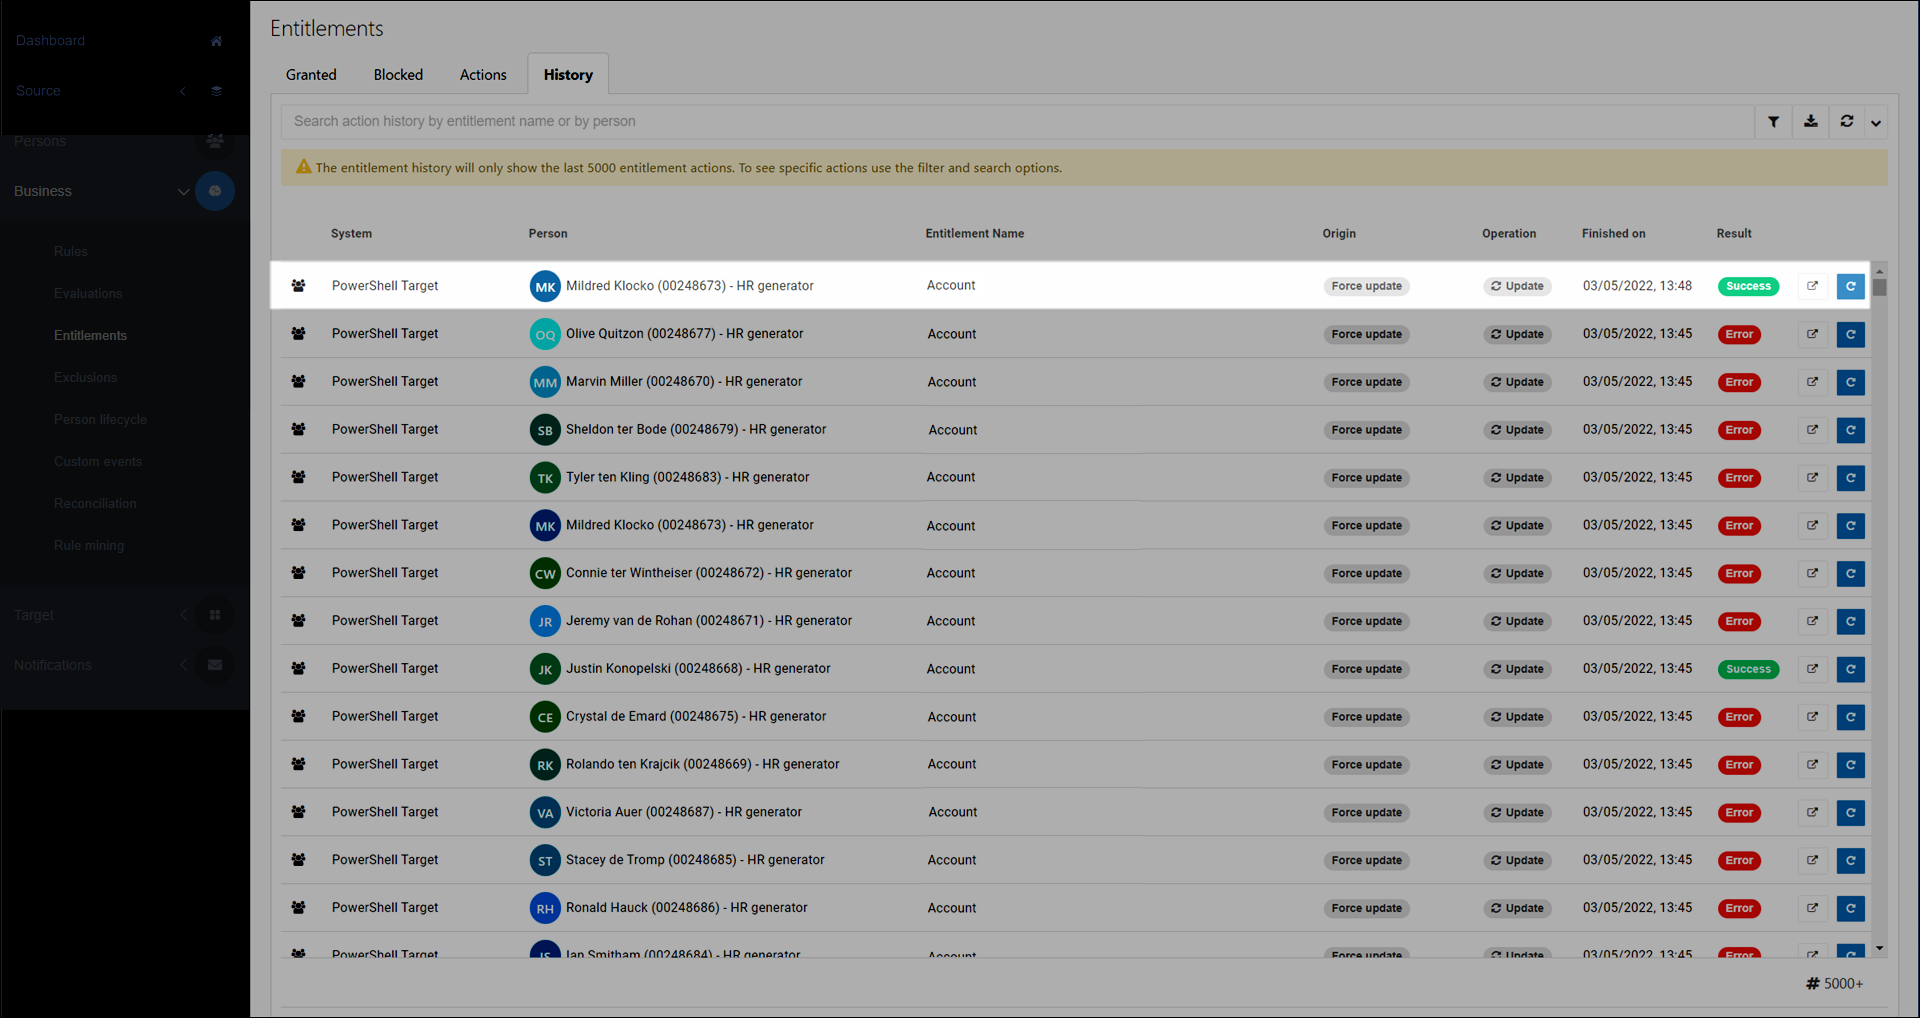This screenshot has width=1920, height=1019.
Task: Click the download export icon
Action: pyautogui.click(x=1810, y=122)
